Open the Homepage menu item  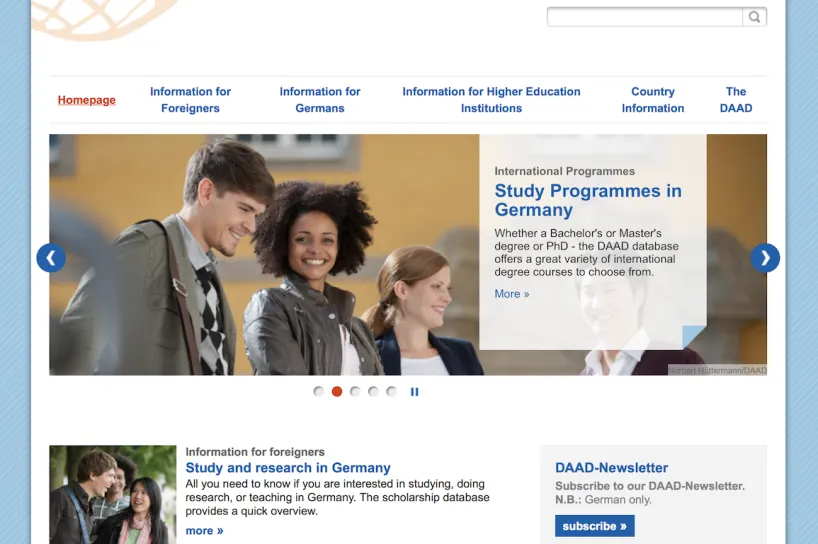pos(87,100)
